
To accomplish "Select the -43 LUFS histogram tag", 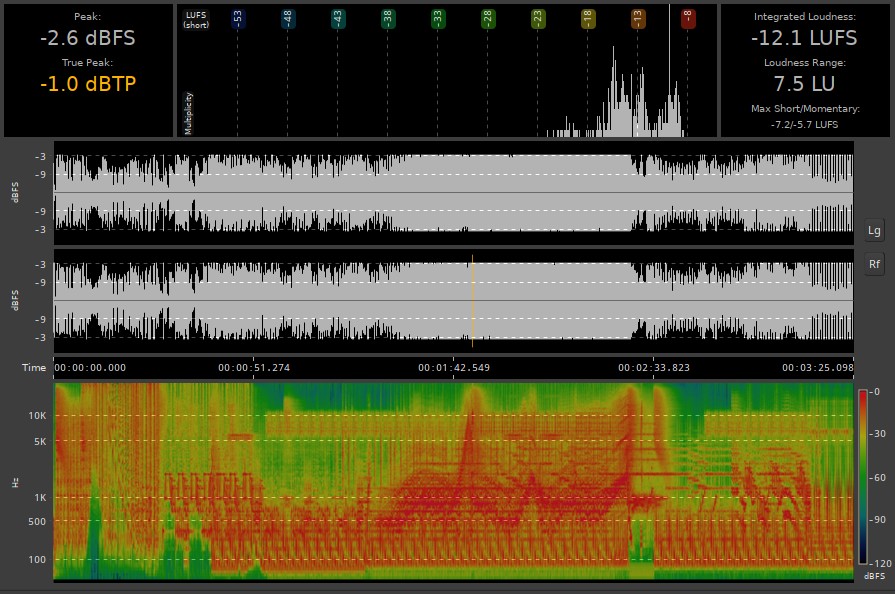I will [337, 18].
